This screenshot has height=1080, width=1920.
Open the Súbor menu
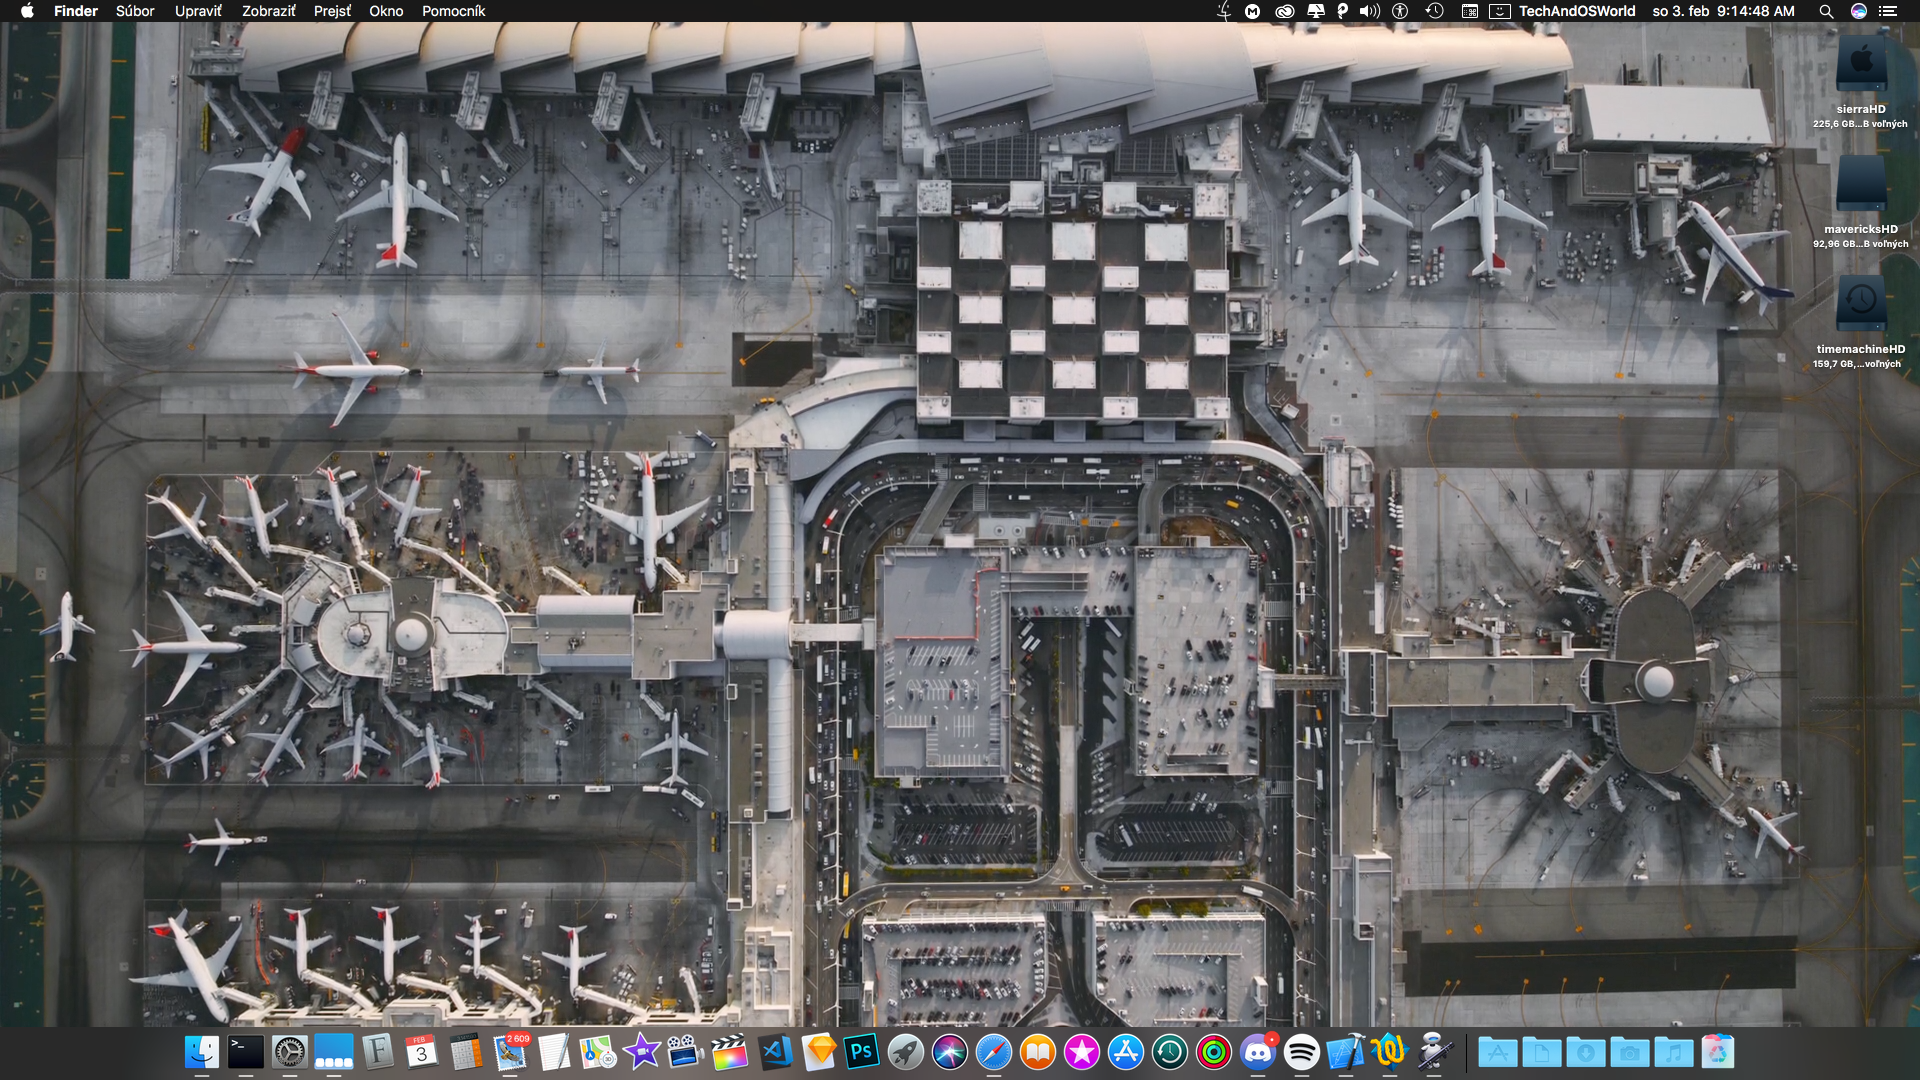[135, 11]
